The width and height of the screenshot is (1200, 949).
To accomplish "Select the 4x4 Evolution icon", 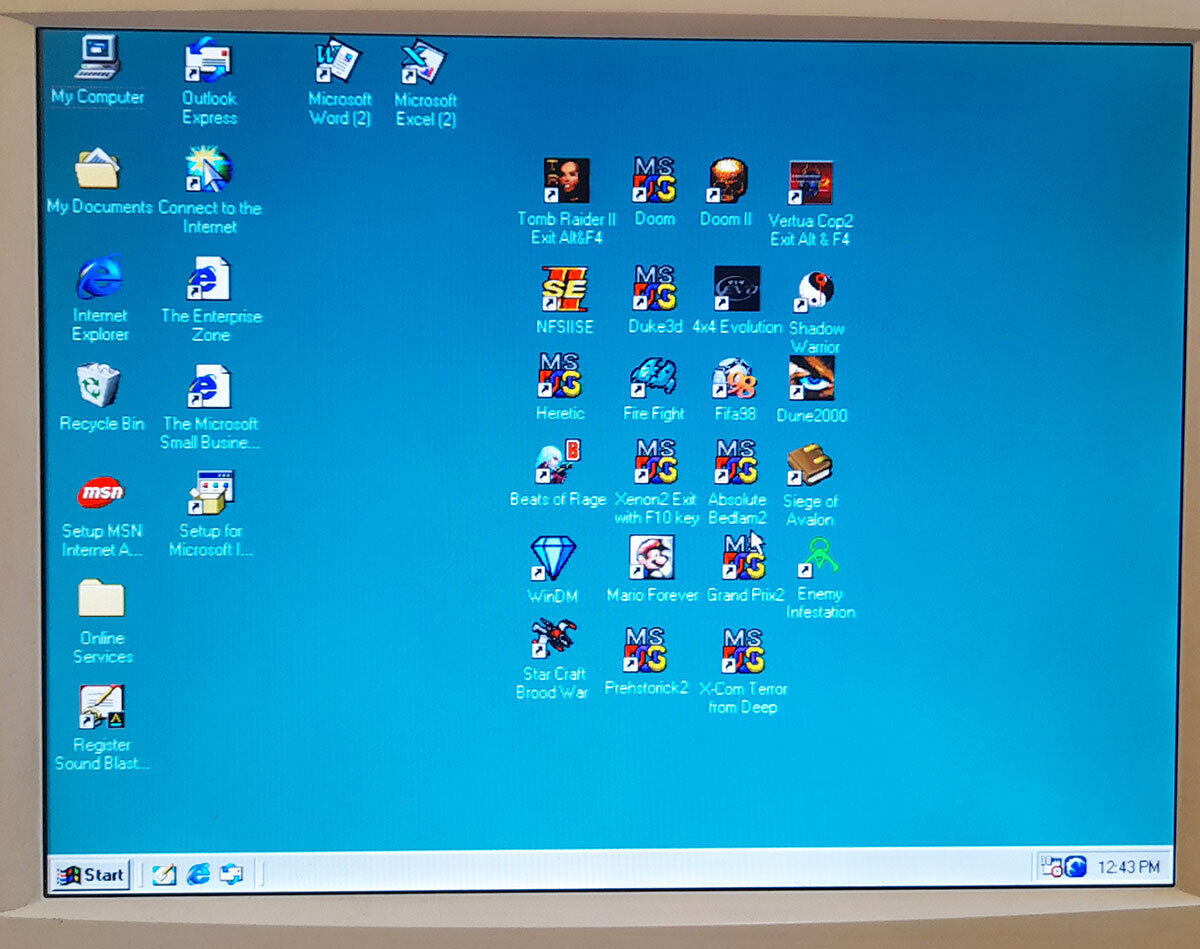I will 736,288.
